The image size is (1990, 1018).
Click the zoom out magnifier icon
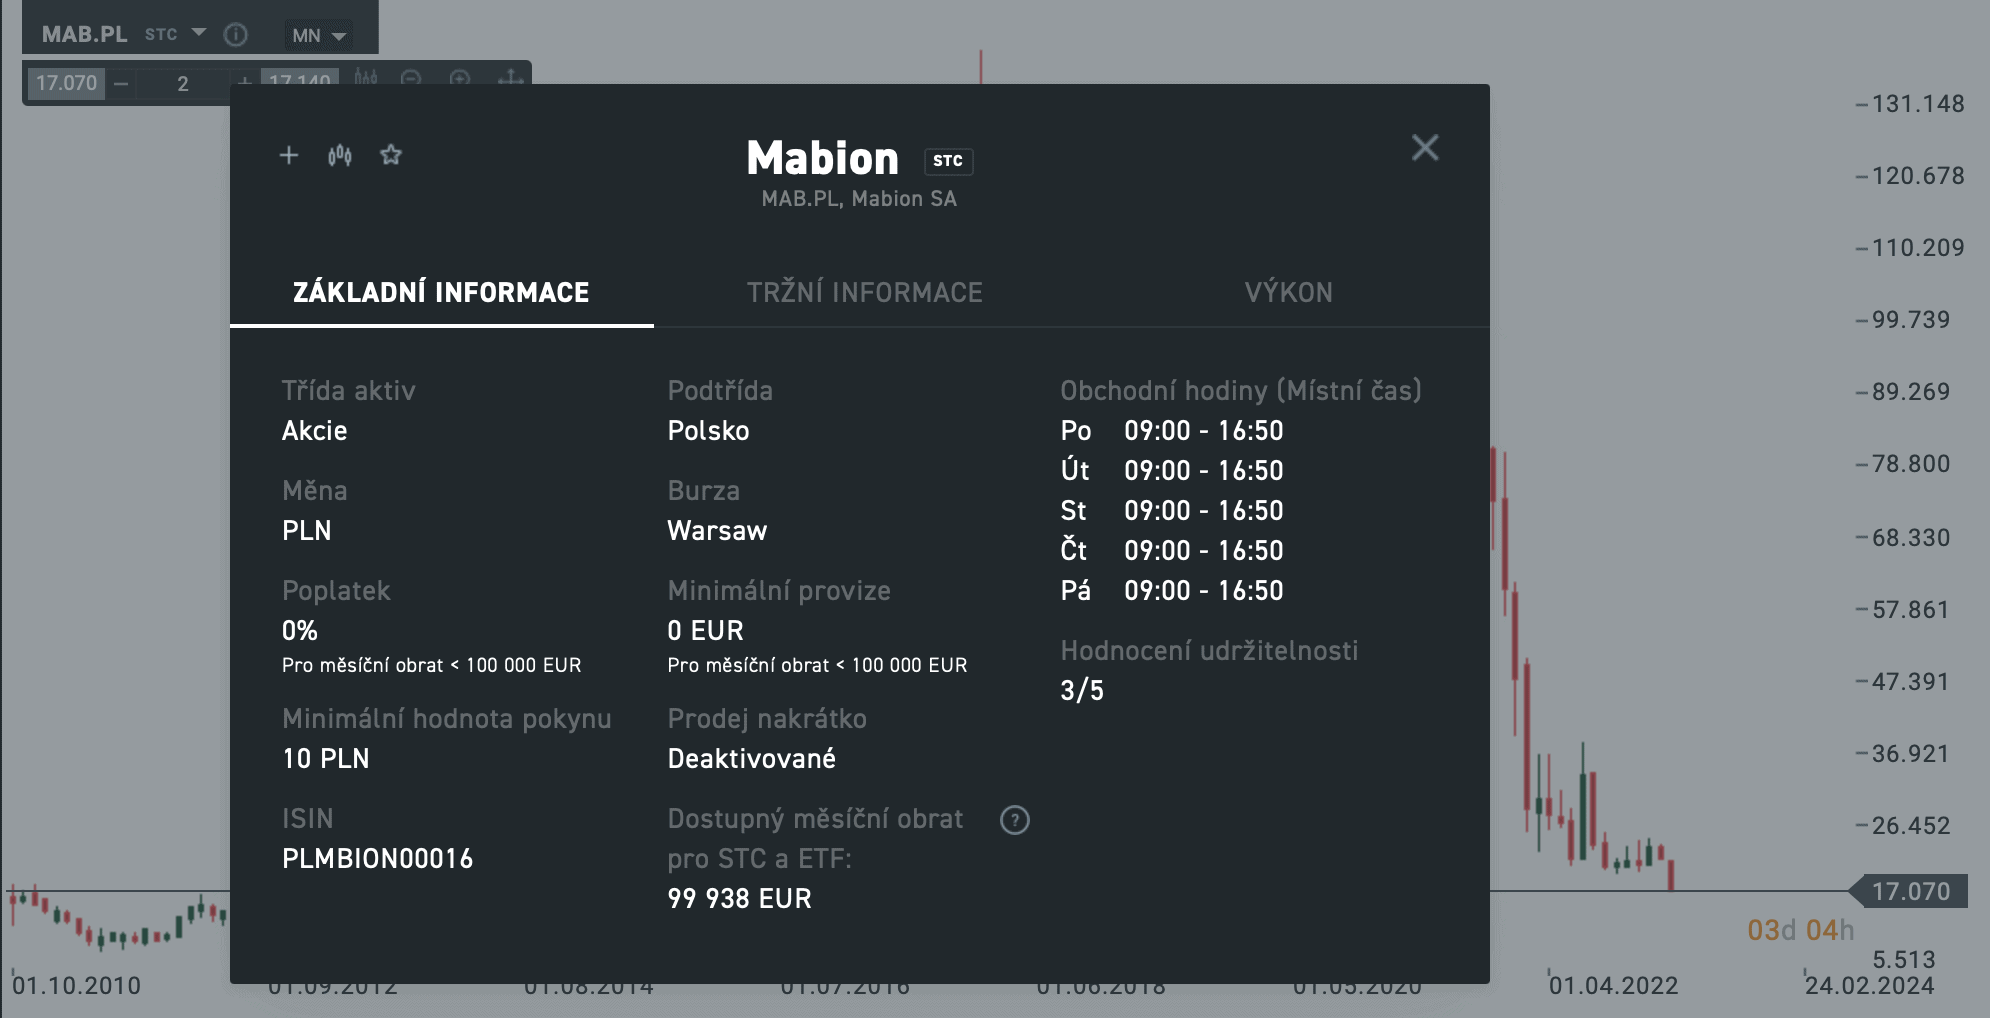[411, 77]
